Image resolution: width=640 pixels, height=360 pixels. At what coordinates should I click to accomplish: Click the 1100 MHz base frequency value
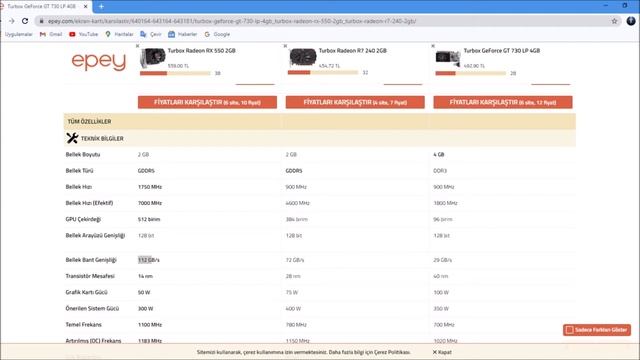coord(150,325)
